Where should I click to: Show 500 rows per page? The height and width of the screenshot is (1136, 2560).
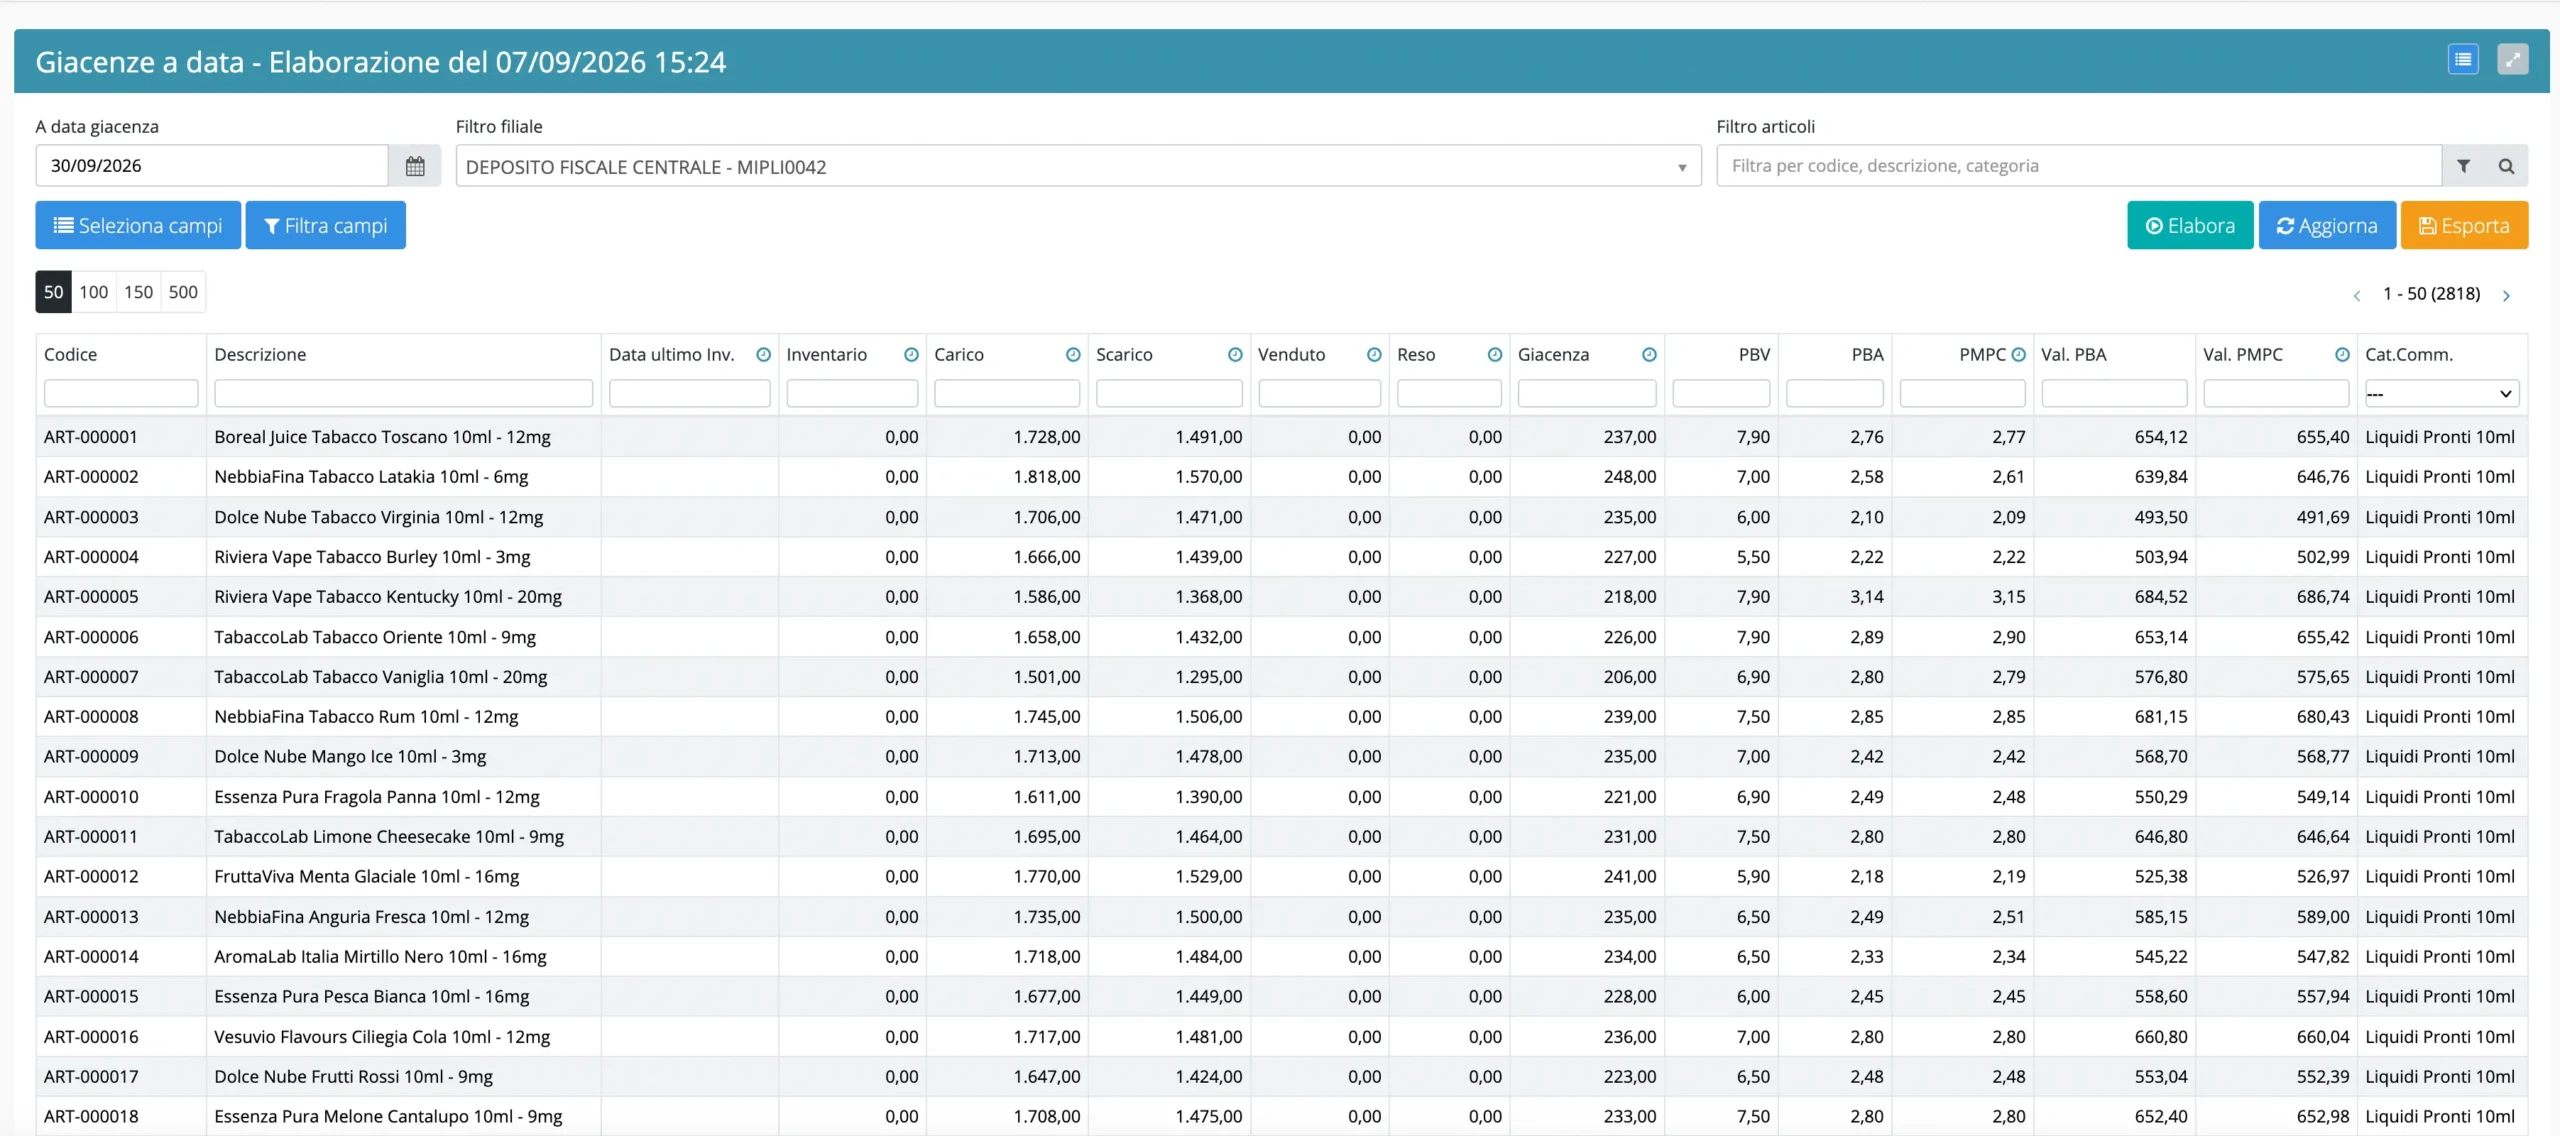[x=183, y=292]
